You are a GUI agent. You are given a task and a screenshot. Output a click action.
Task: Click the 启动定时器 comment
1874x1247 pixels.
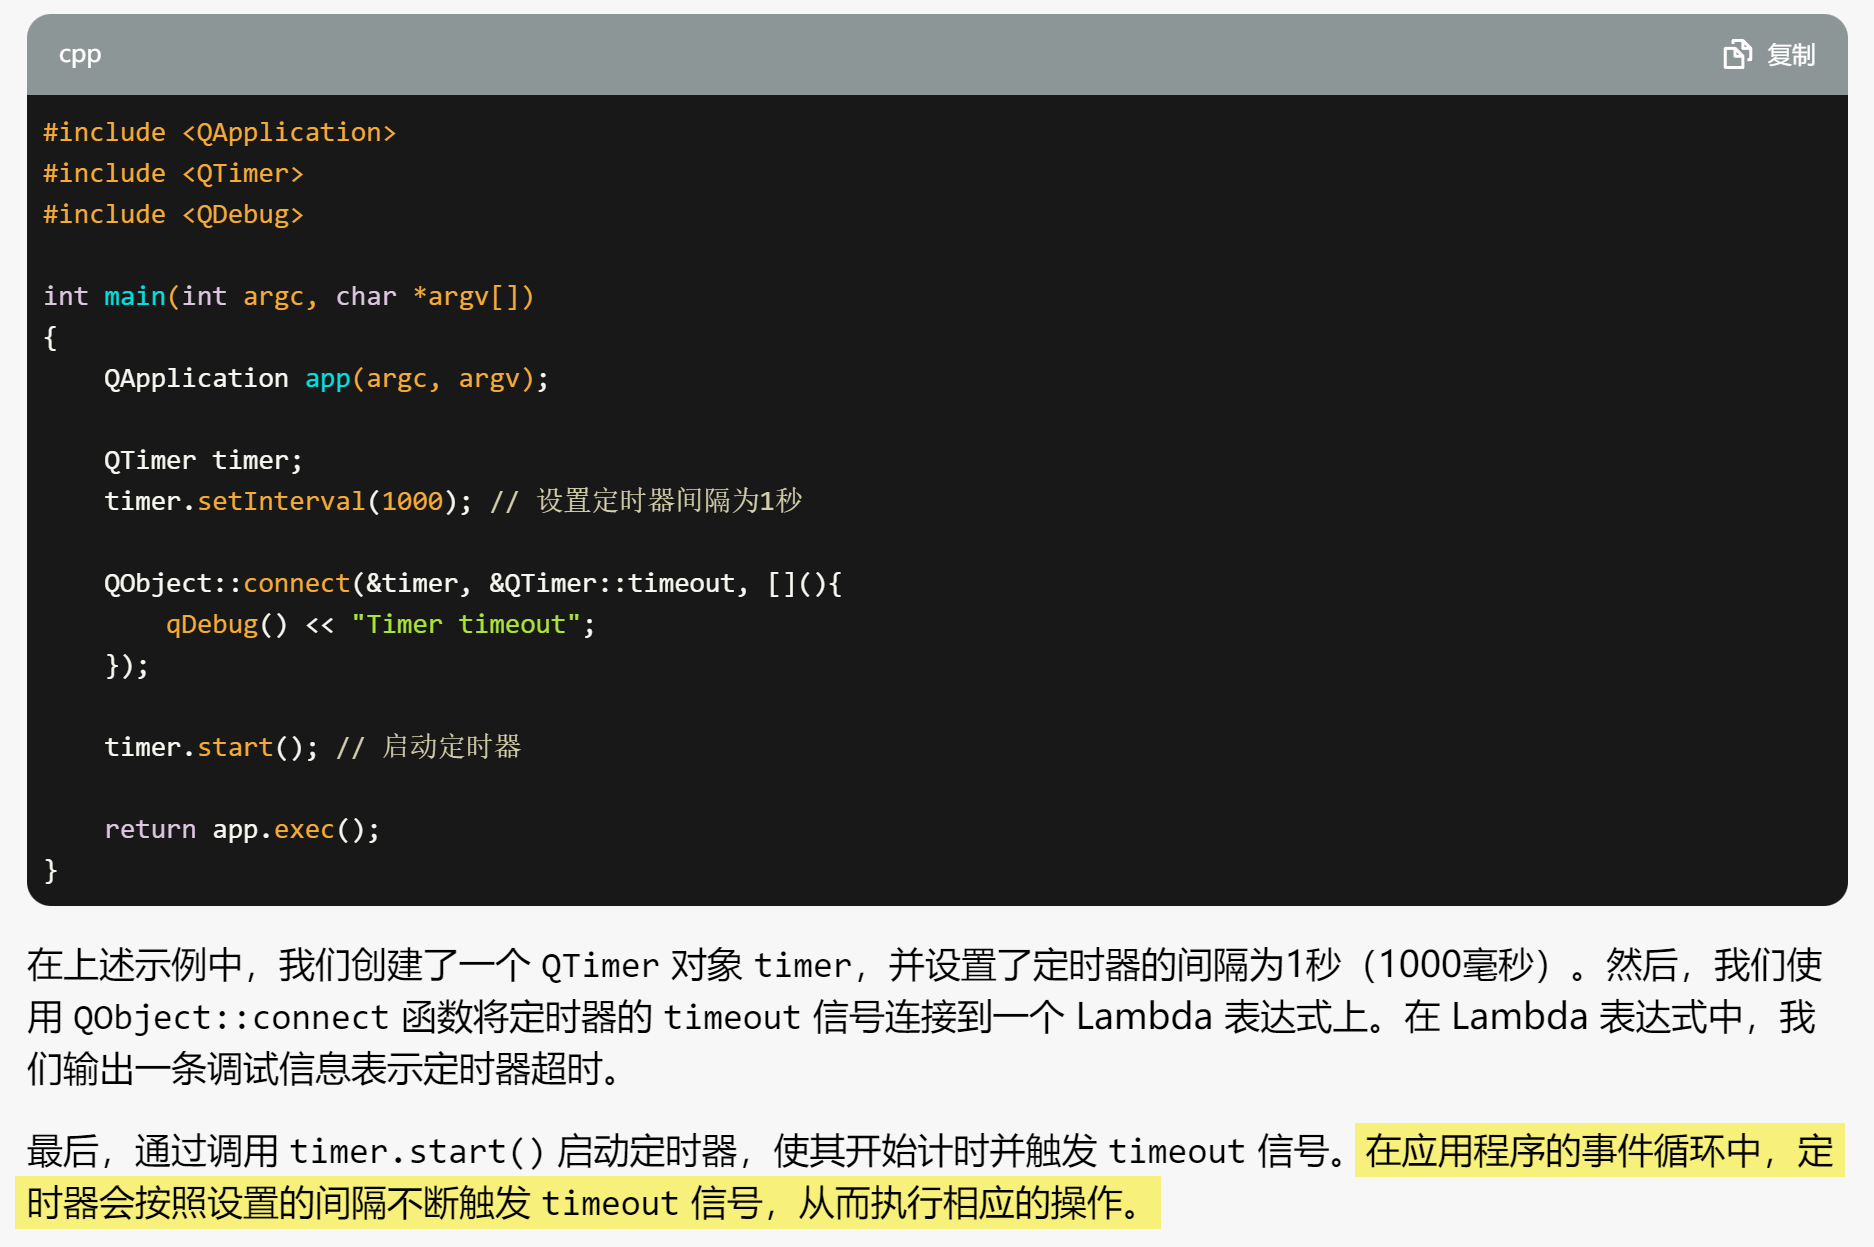450,746
